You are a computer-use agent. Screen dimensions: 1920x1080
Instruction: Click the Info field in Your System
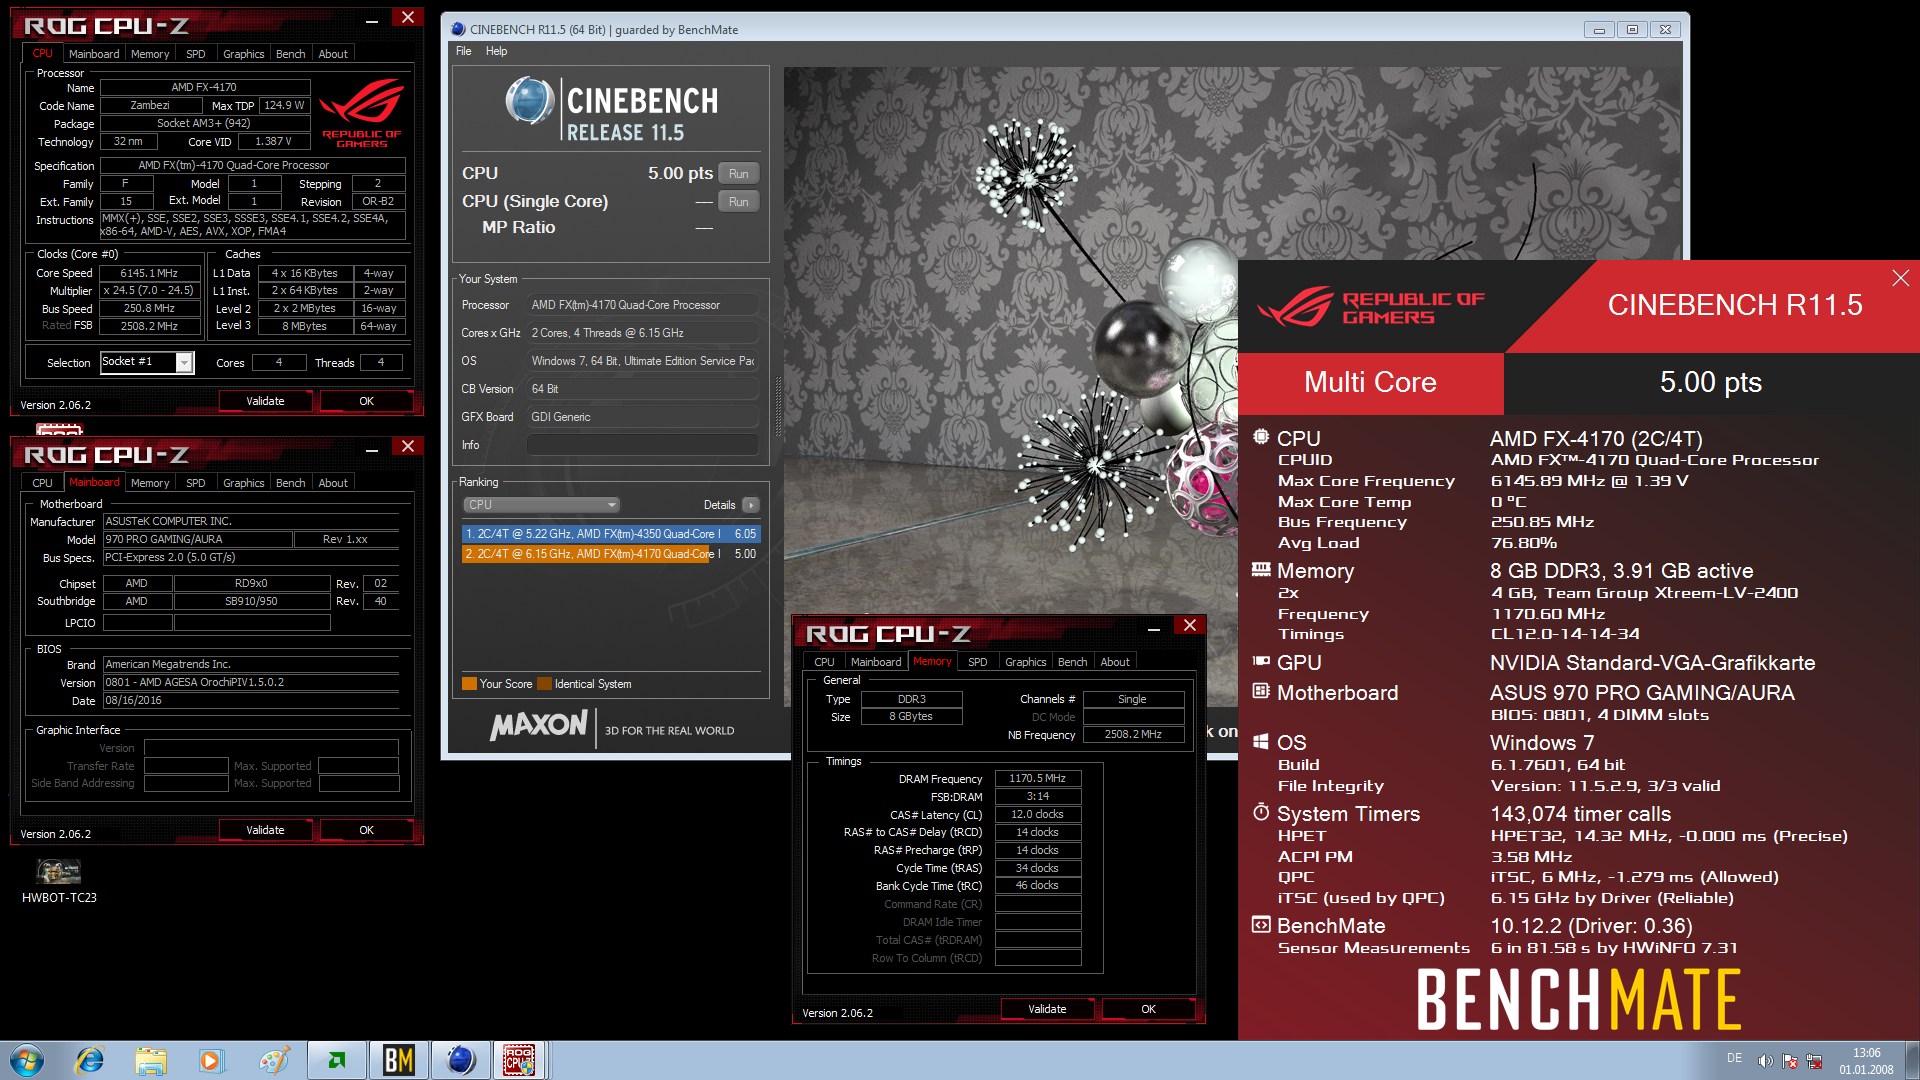tap(642, 445)
